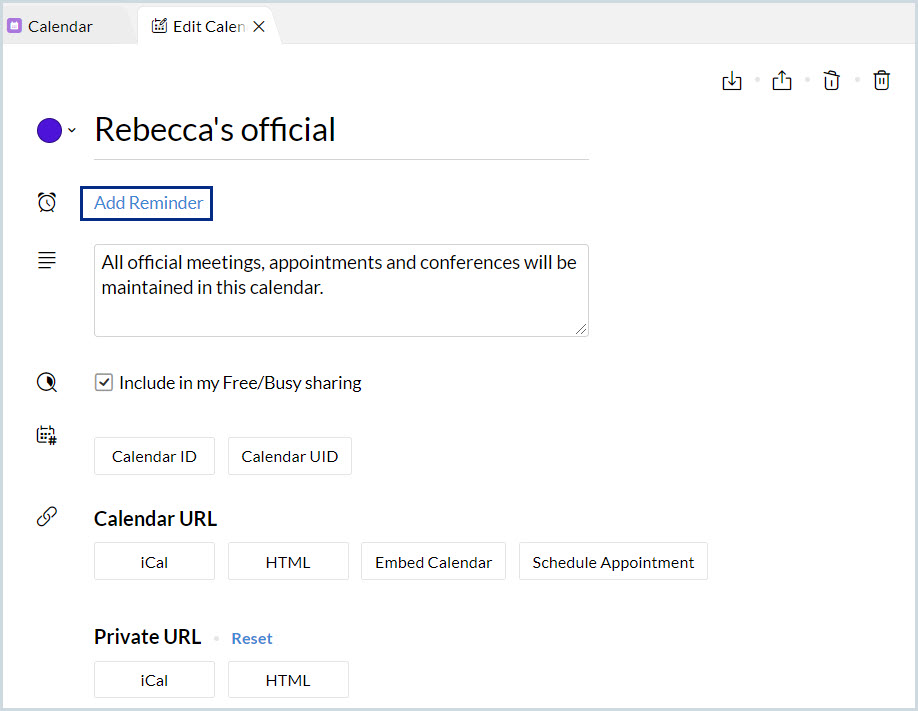The image size is (918, 711).
Task: Click the open-lid trash icon
Action: tap(832, 81)
